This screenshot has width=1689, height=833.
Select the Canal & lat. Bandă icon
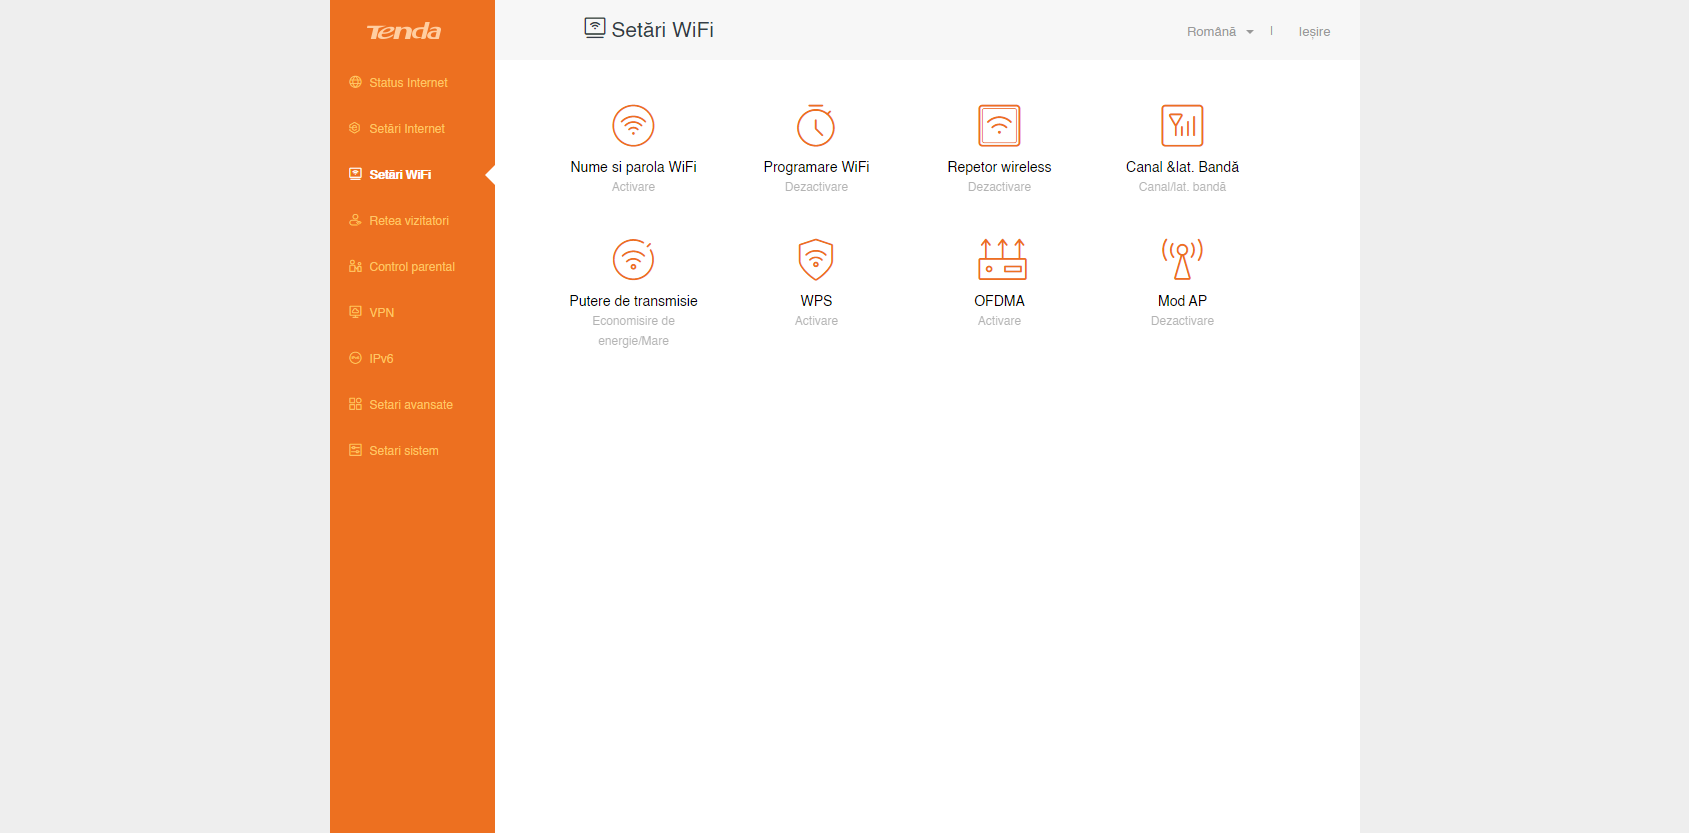[1182, 126]
